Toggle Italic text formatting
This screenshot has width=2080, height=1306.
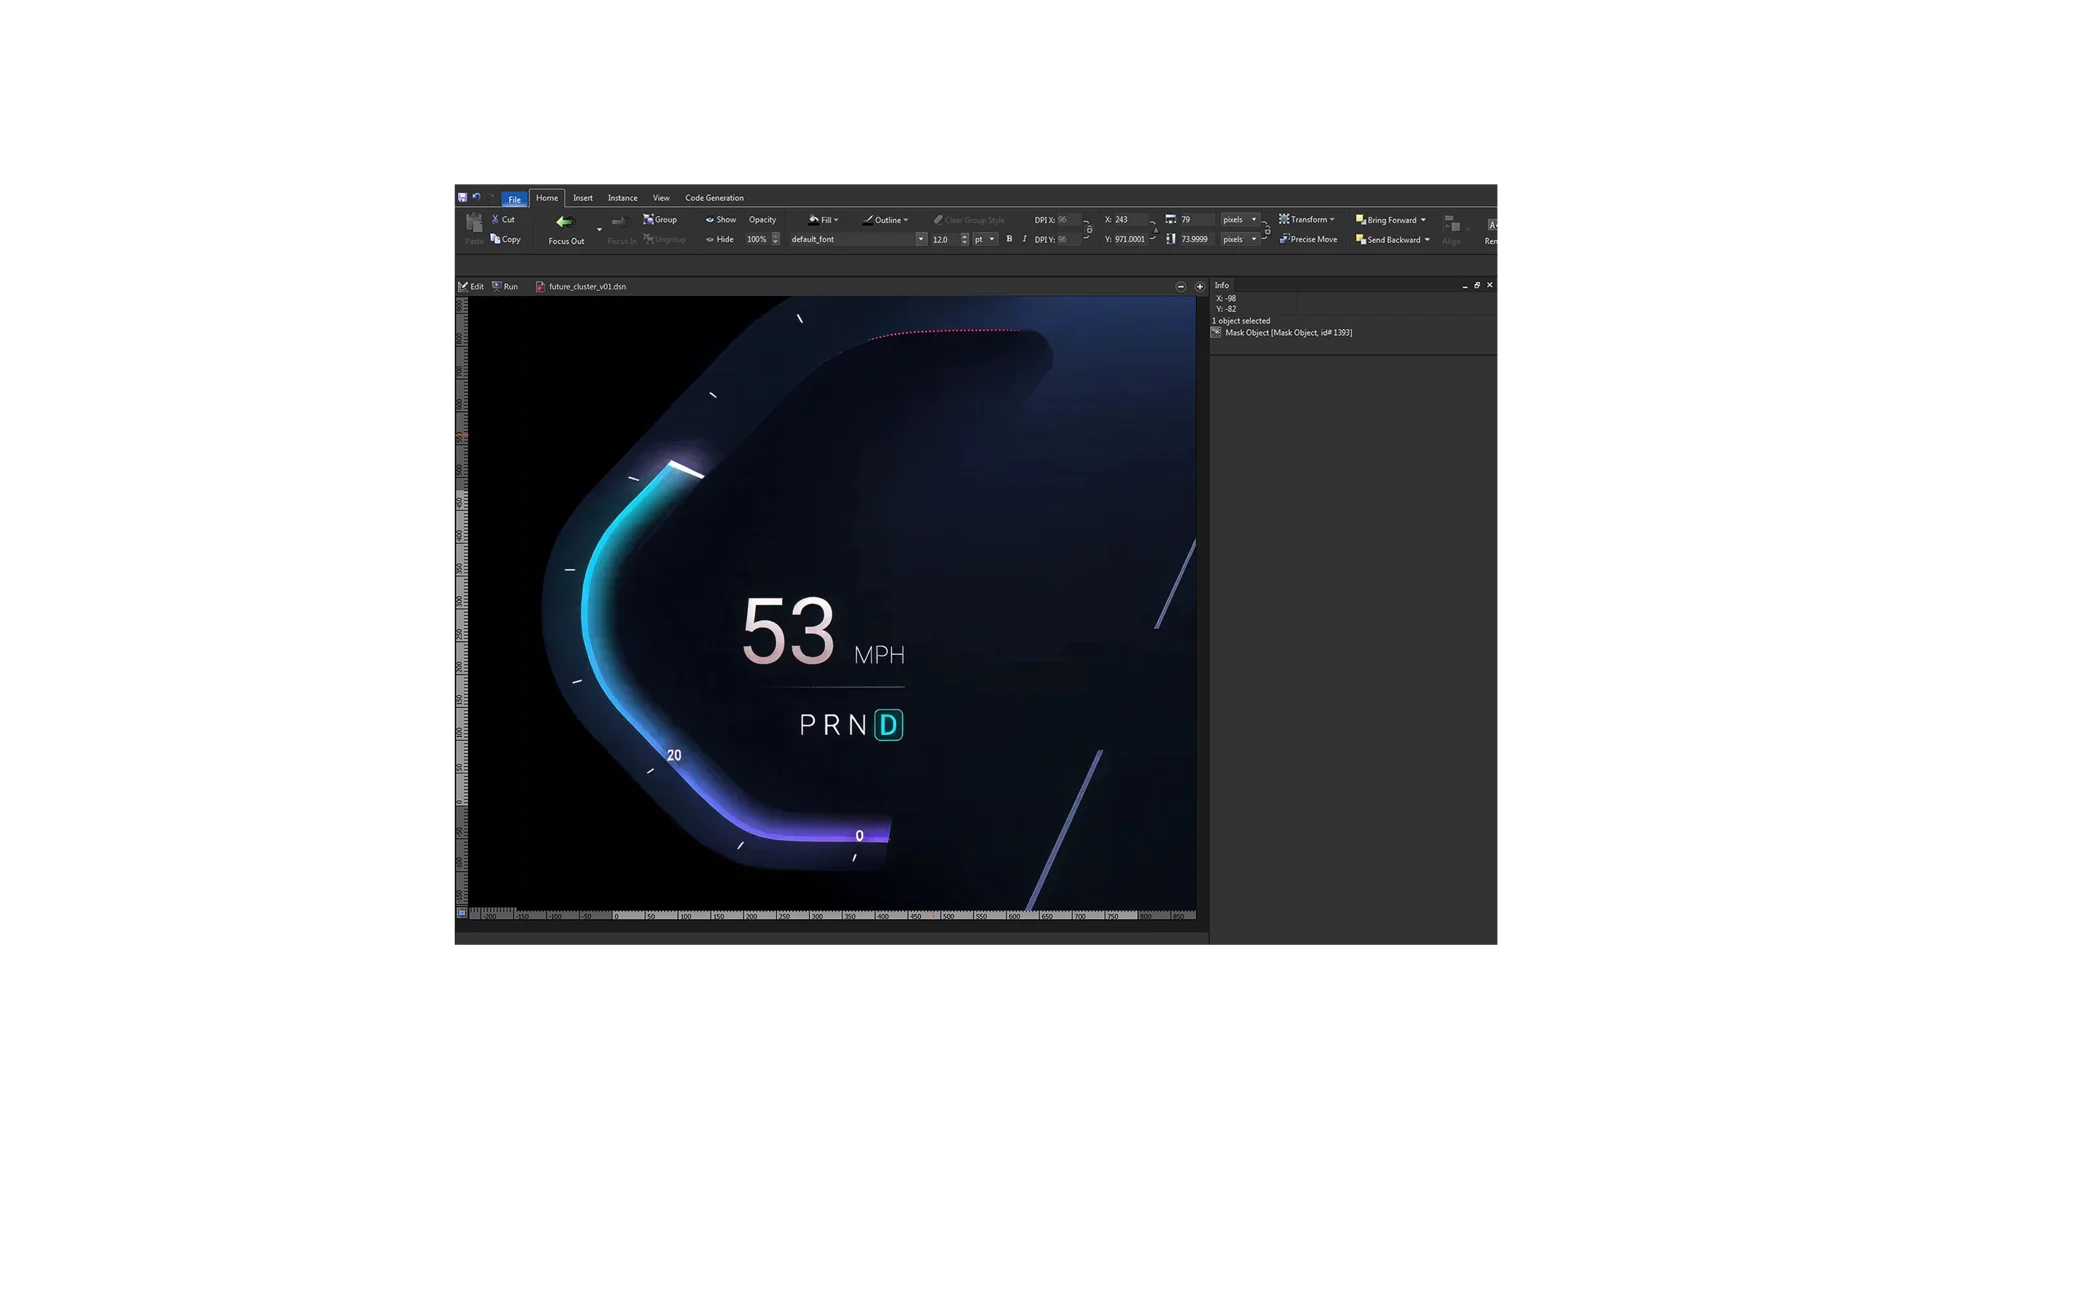pyautogui.click(x=1024, y=239)
